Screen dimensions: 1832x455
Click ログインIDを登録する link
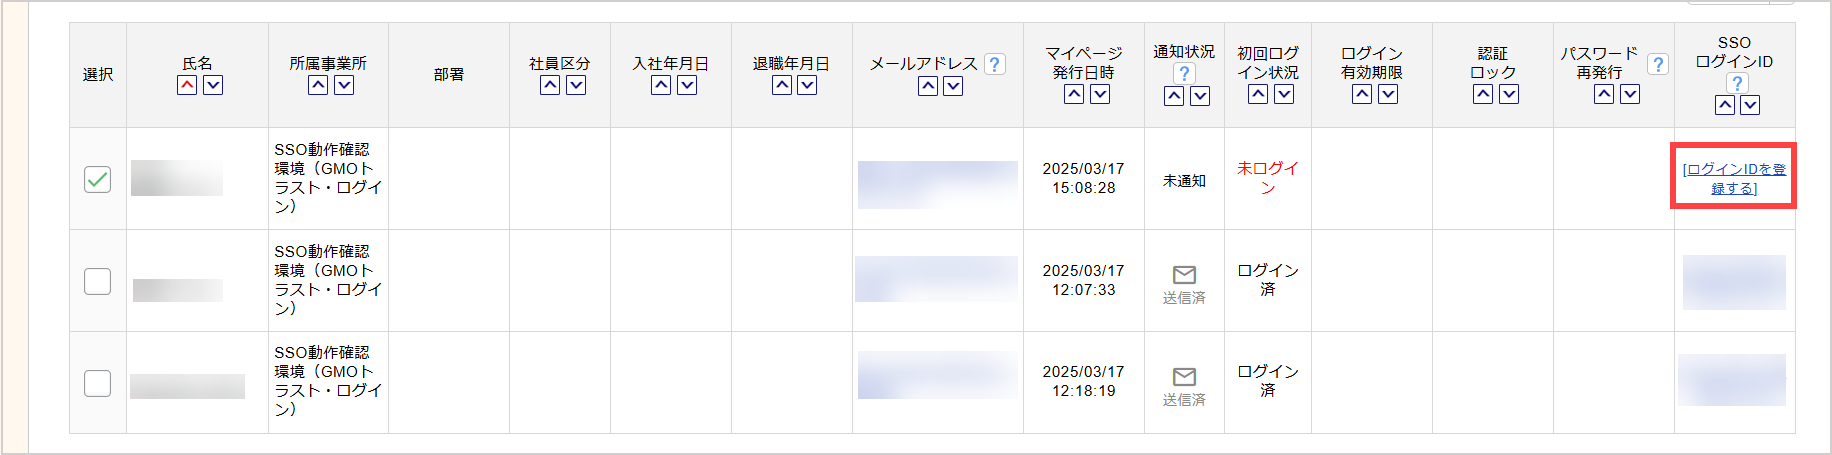(x=1734, y=179)
